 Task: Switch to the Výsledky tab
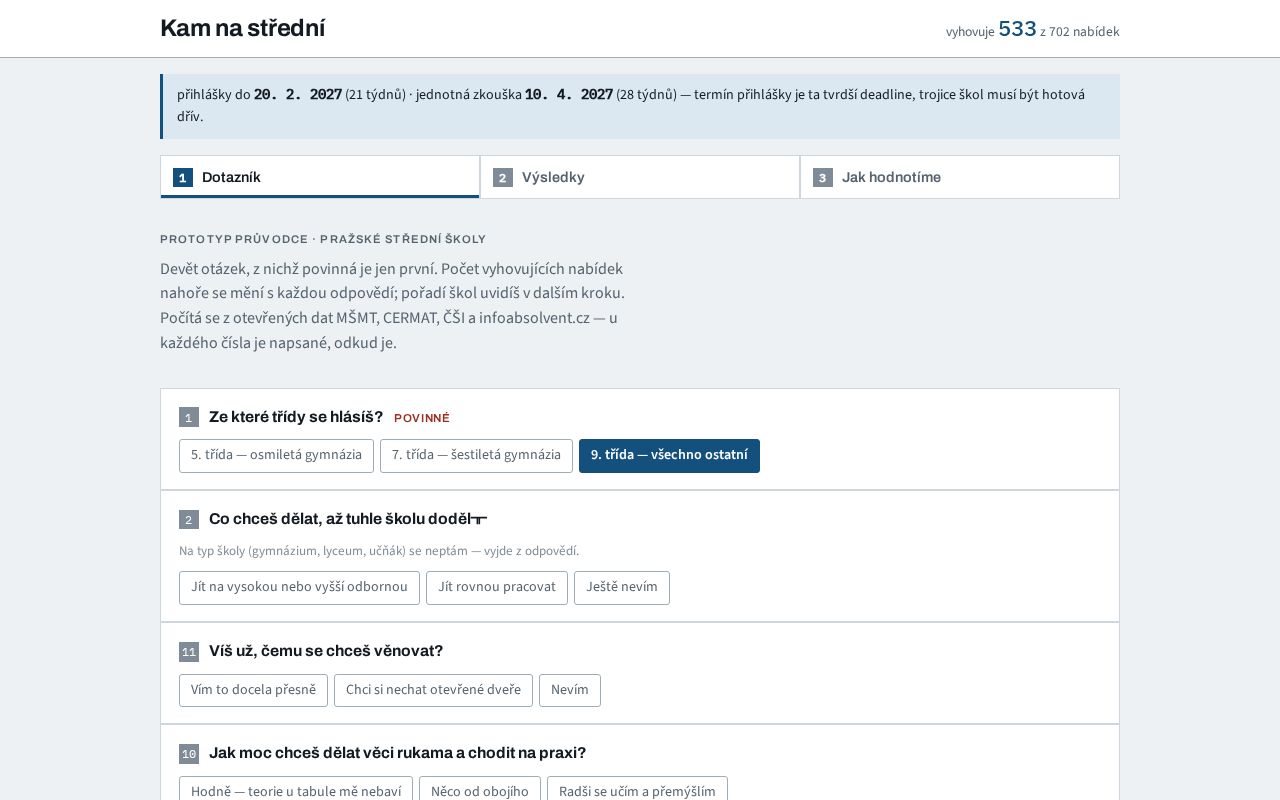click(x=640, y=177)
